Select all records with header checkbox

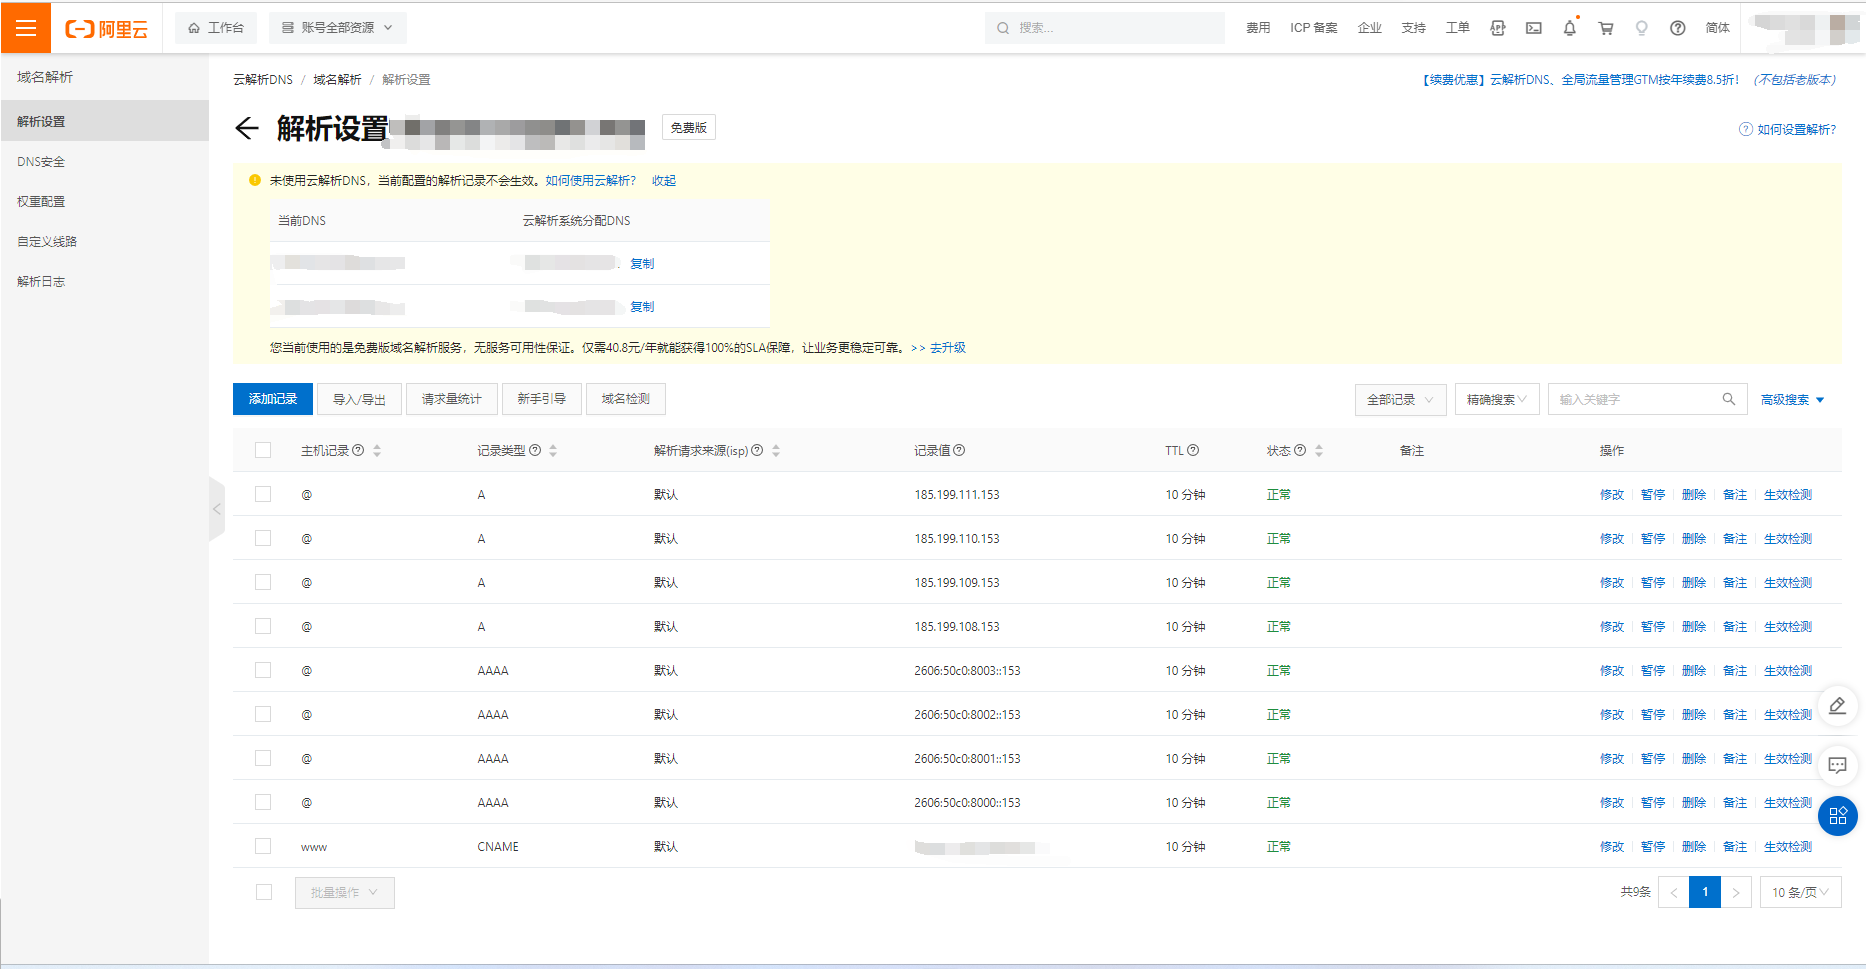pyautogui.click(x=263, y=450)
